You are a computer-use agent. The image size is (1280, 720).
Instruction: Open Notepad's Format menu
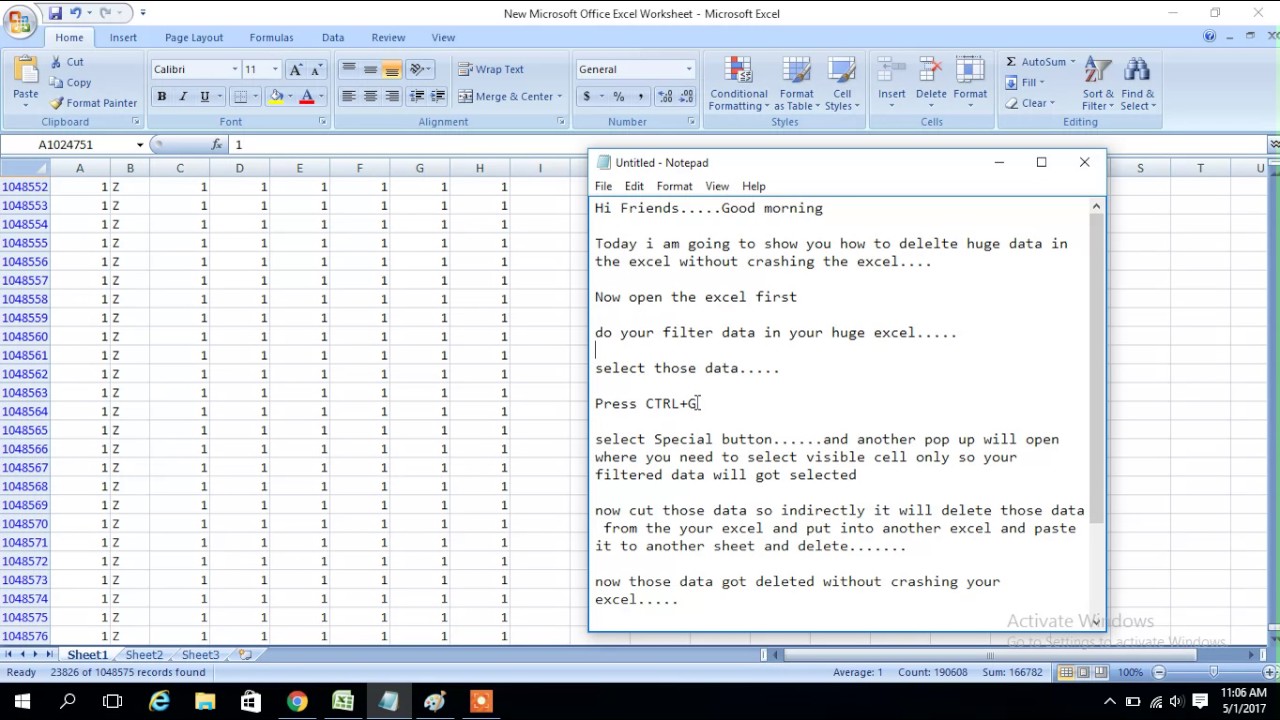(x=674, y=186)
